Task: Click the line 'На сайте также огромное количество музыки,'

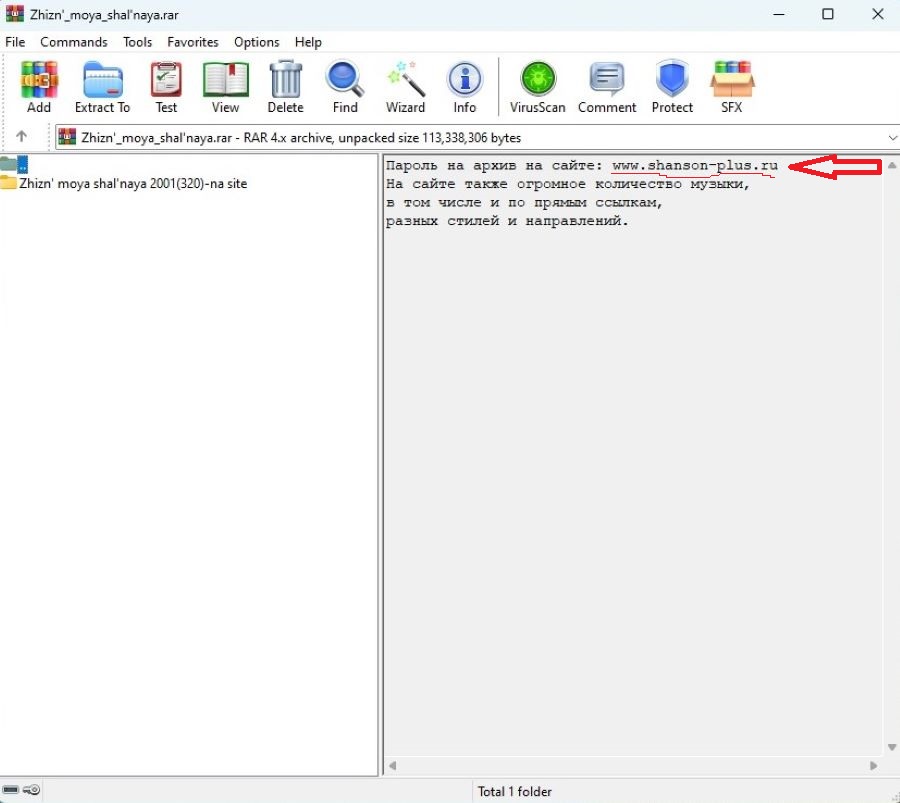Action: pyautogui.click(x=568, y=184)
